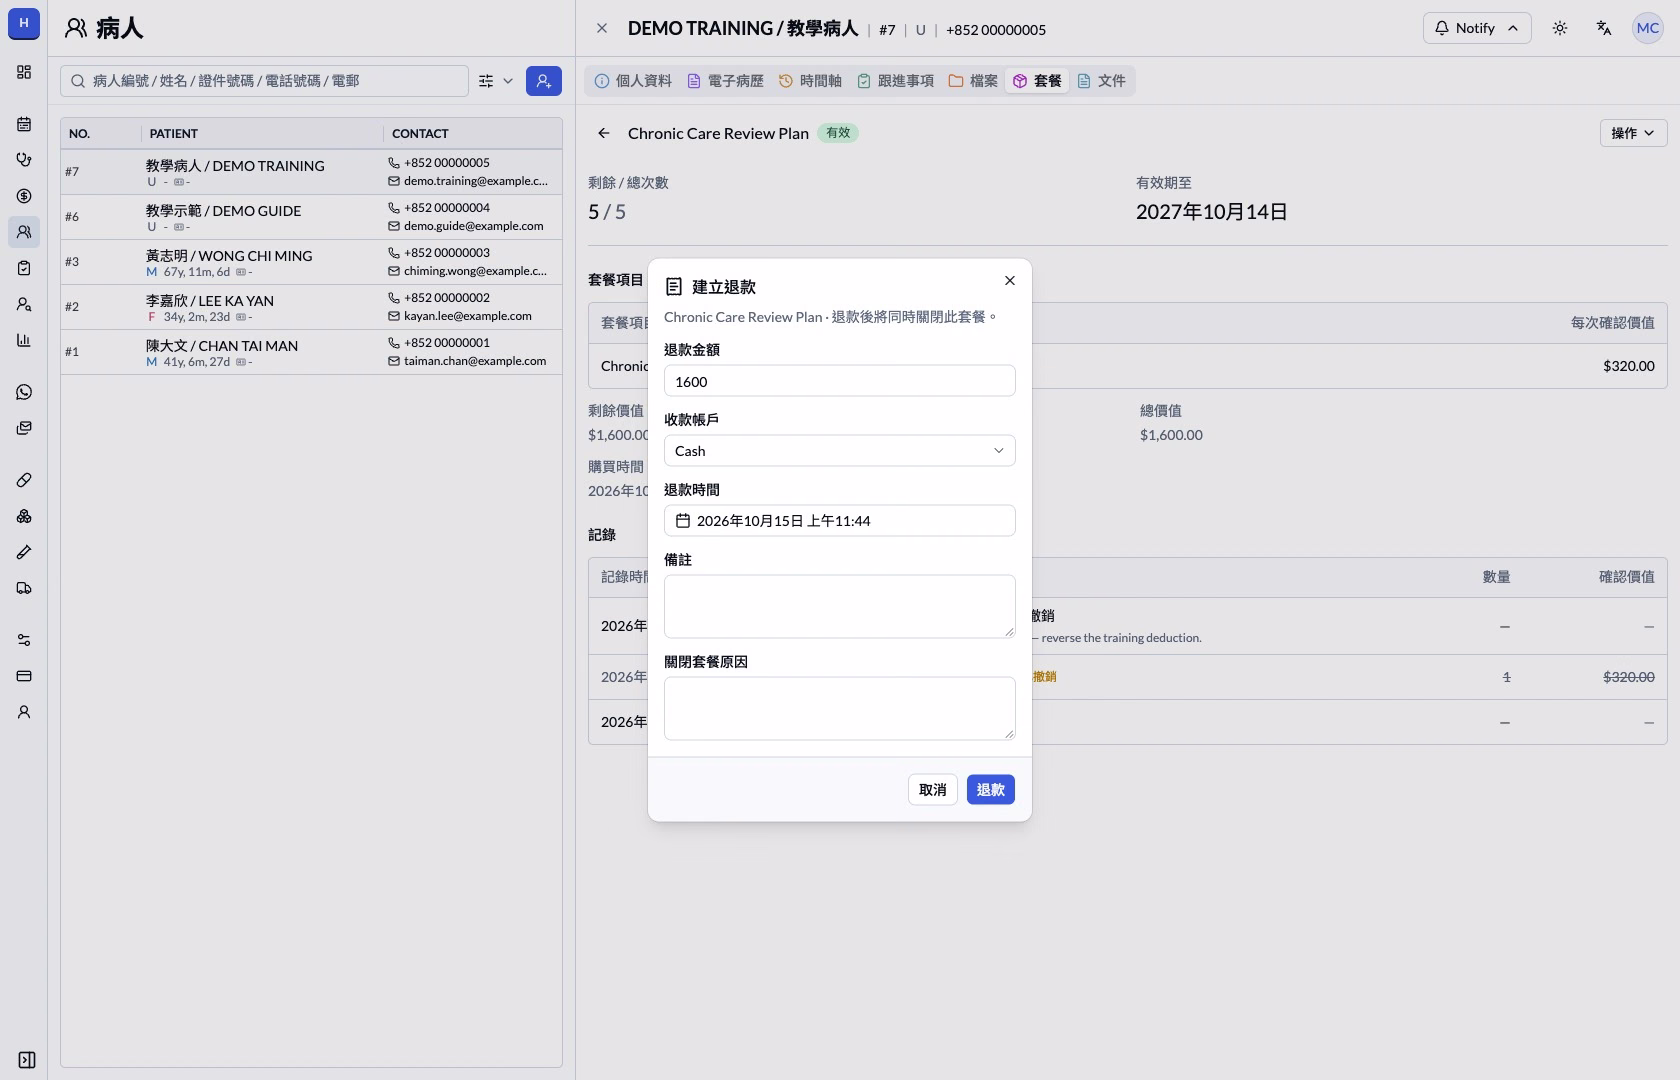1680x1080 pixels.
Task: Switch theme with the sun icon
Action: pyautogui.click(x=1560, y=28)
